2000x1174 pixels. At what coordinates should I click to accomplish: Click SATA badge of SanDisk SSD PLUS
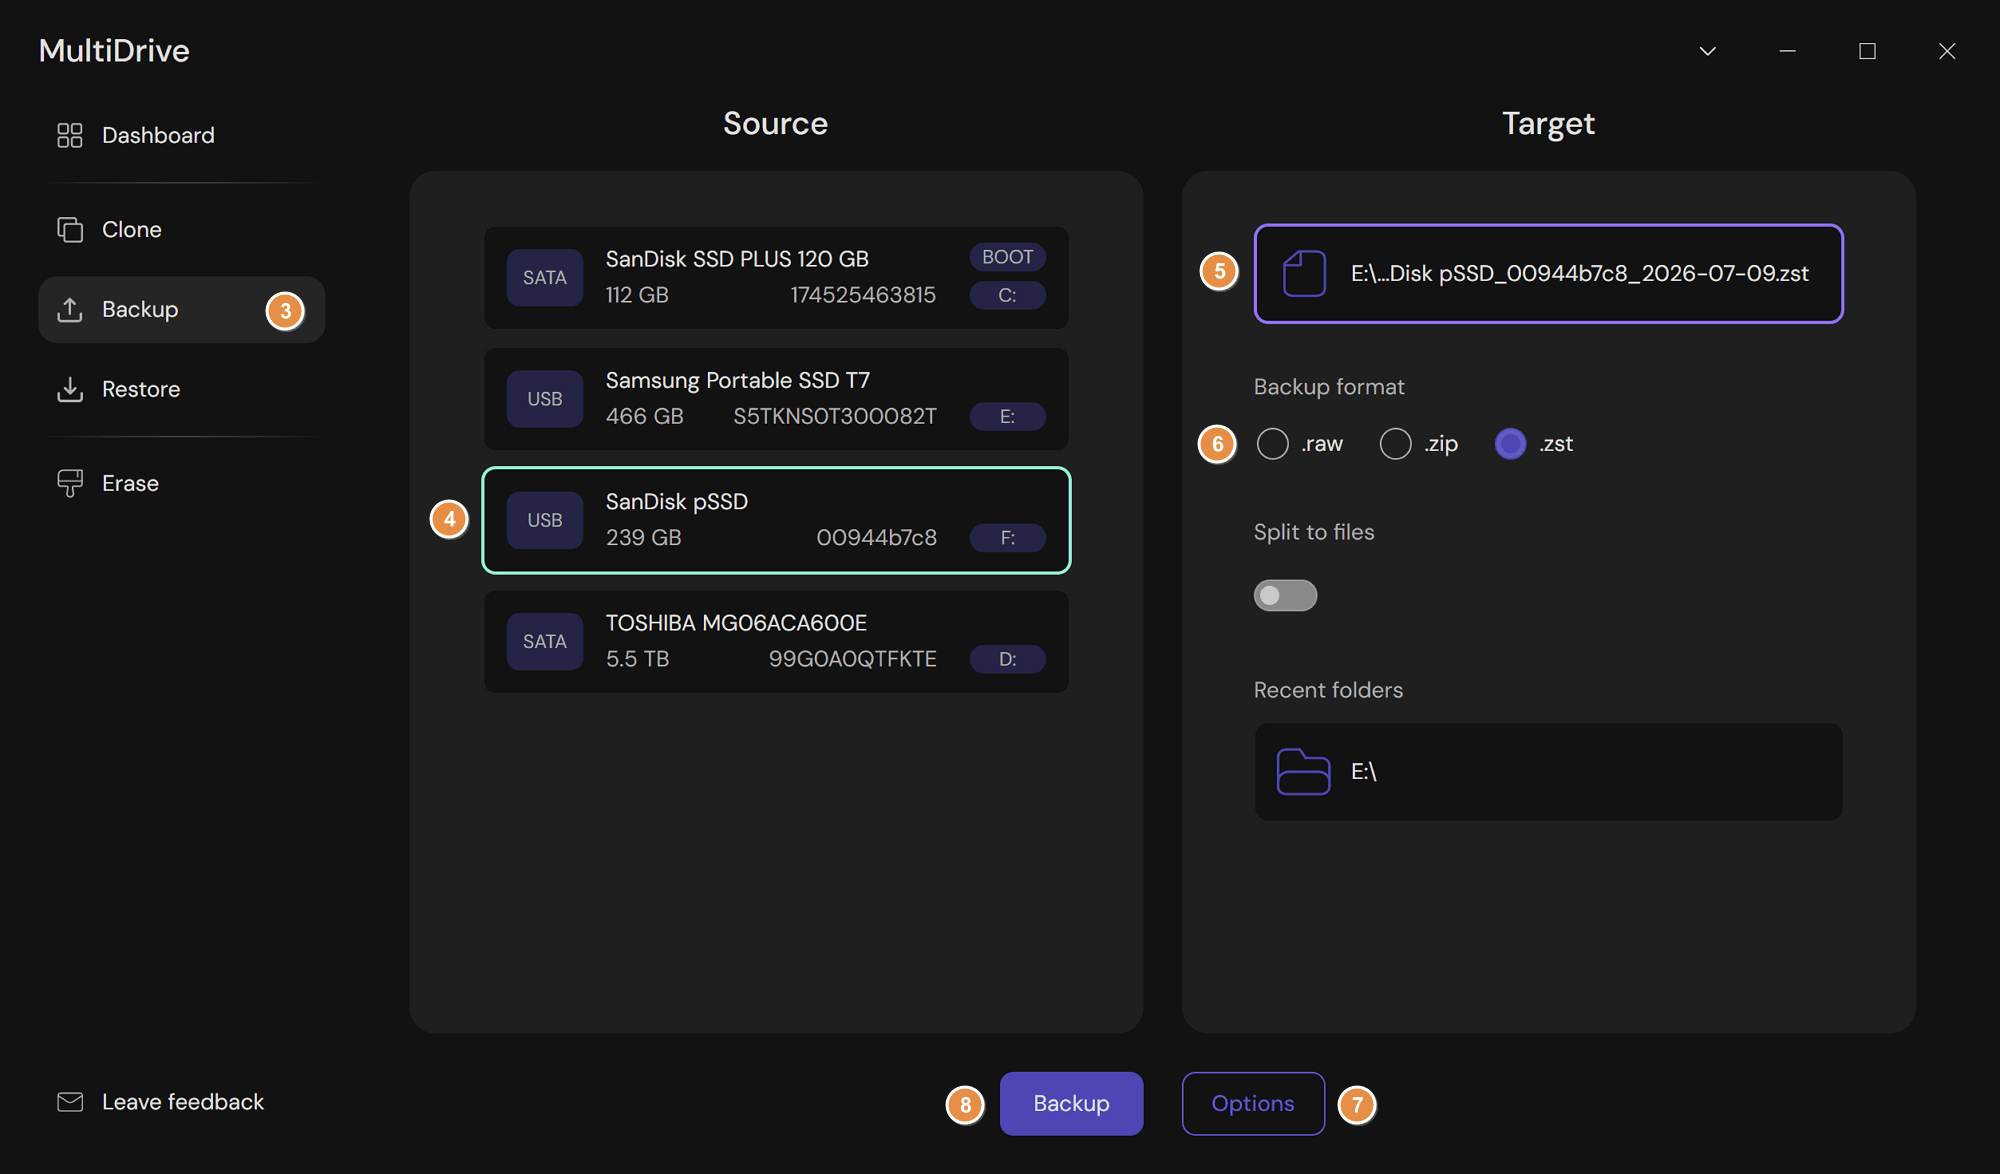point(545,277)
